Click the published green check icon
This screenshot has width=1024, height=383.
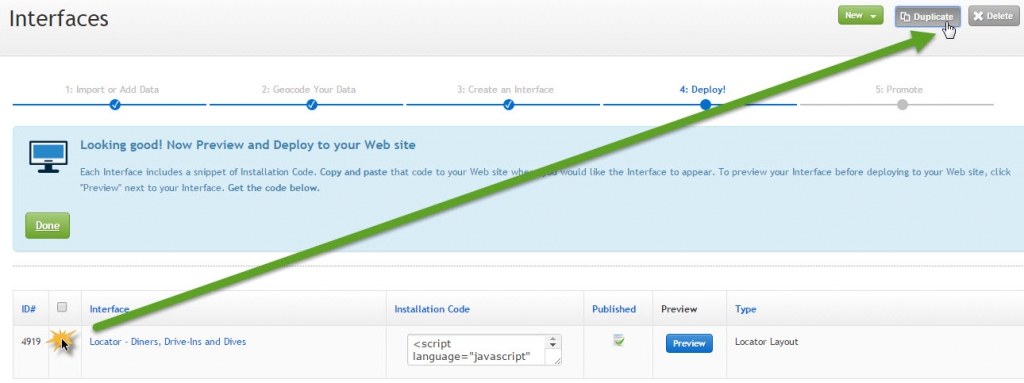[x=618, y=341]
